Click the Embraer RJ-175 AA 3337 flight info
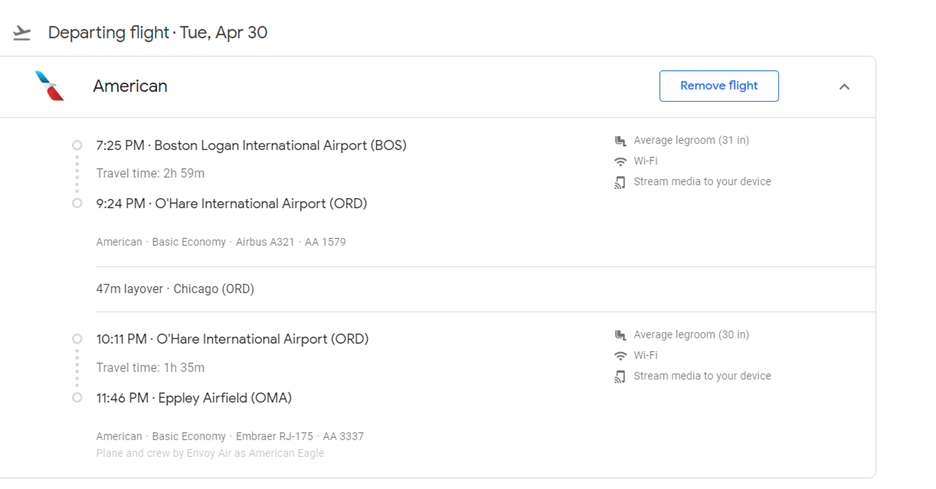The width and height of the screenshot is (936, 489). point(299,436)
